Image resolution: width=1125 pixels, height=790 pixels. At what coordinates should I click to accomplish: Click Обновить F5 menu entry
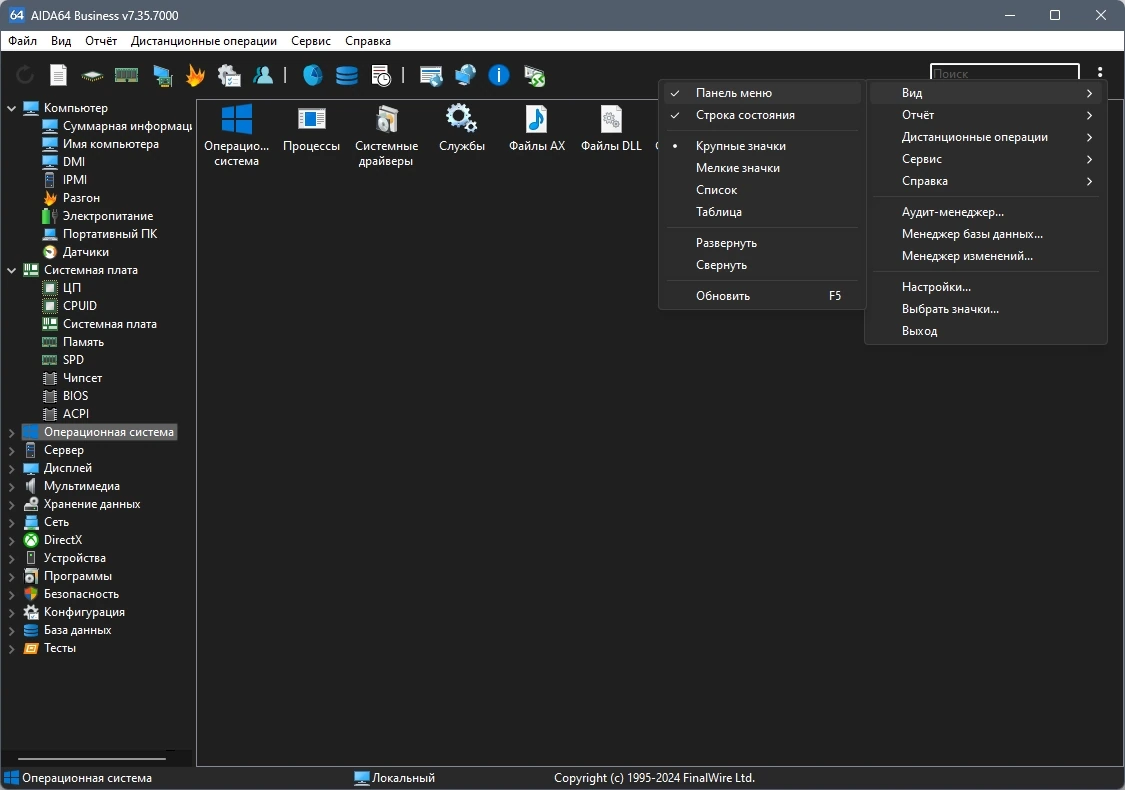761,296
